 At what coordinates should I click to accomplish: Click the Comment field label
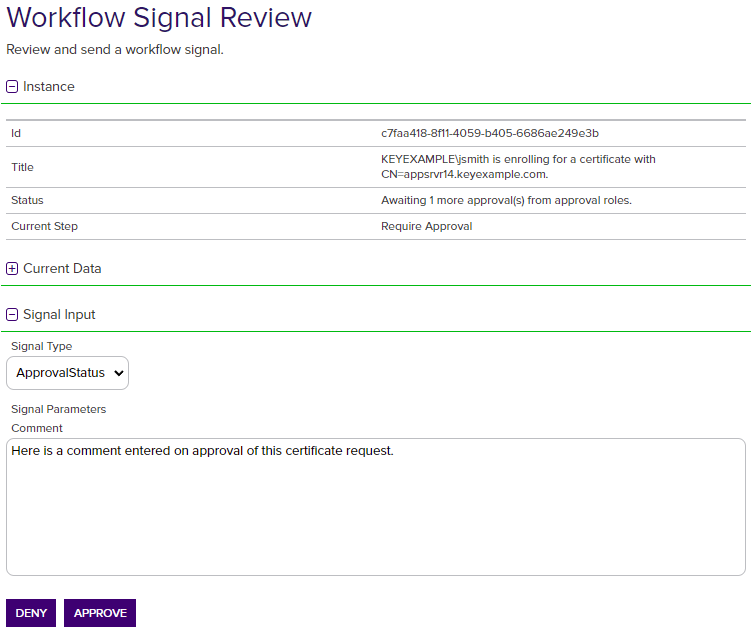[x=37, y=428]
